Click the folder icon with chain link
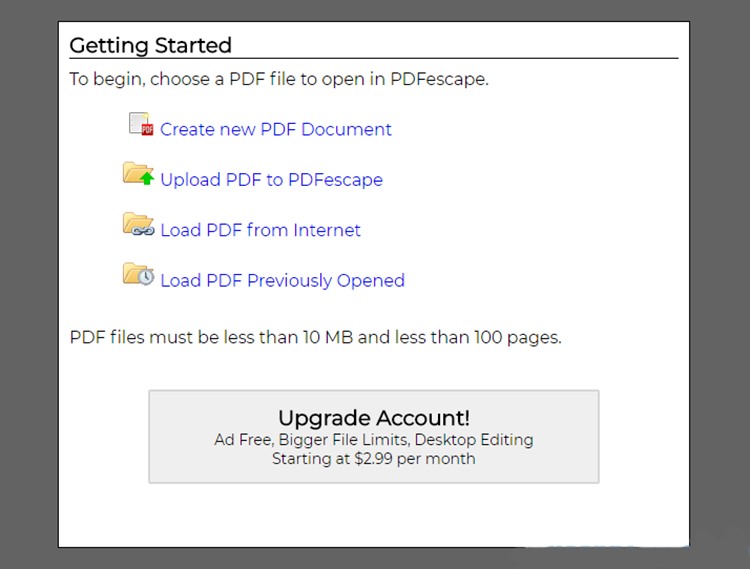Screen dimensions: 750x569 pyautogui.click(x=138, y=224)
